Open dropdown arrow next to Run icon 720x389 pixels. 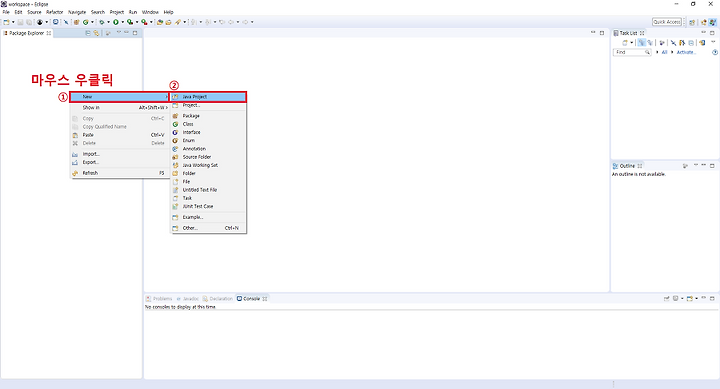tap(123, 22)
